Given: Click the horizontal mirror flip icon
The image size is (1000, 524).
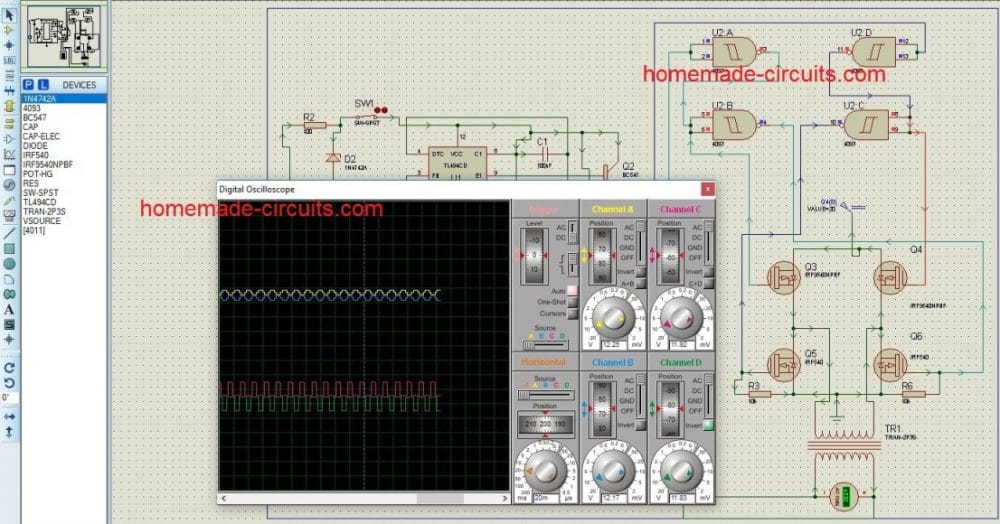Looking at the screenshot, I should click(9, 416).
